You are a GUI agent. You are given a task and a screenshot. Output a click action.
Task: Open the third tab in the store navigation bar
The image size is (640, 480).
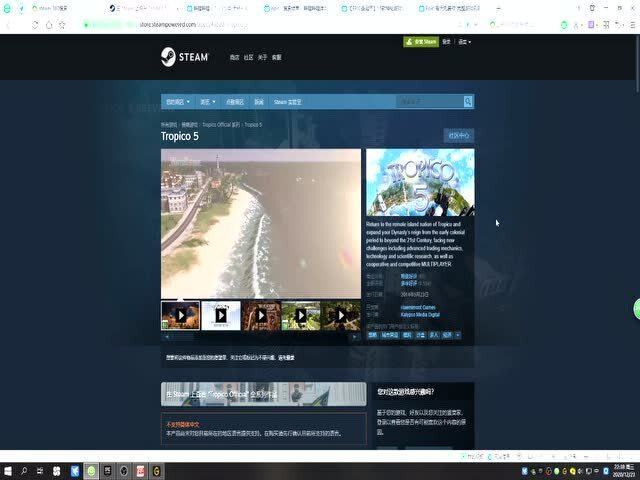(235, 102)
